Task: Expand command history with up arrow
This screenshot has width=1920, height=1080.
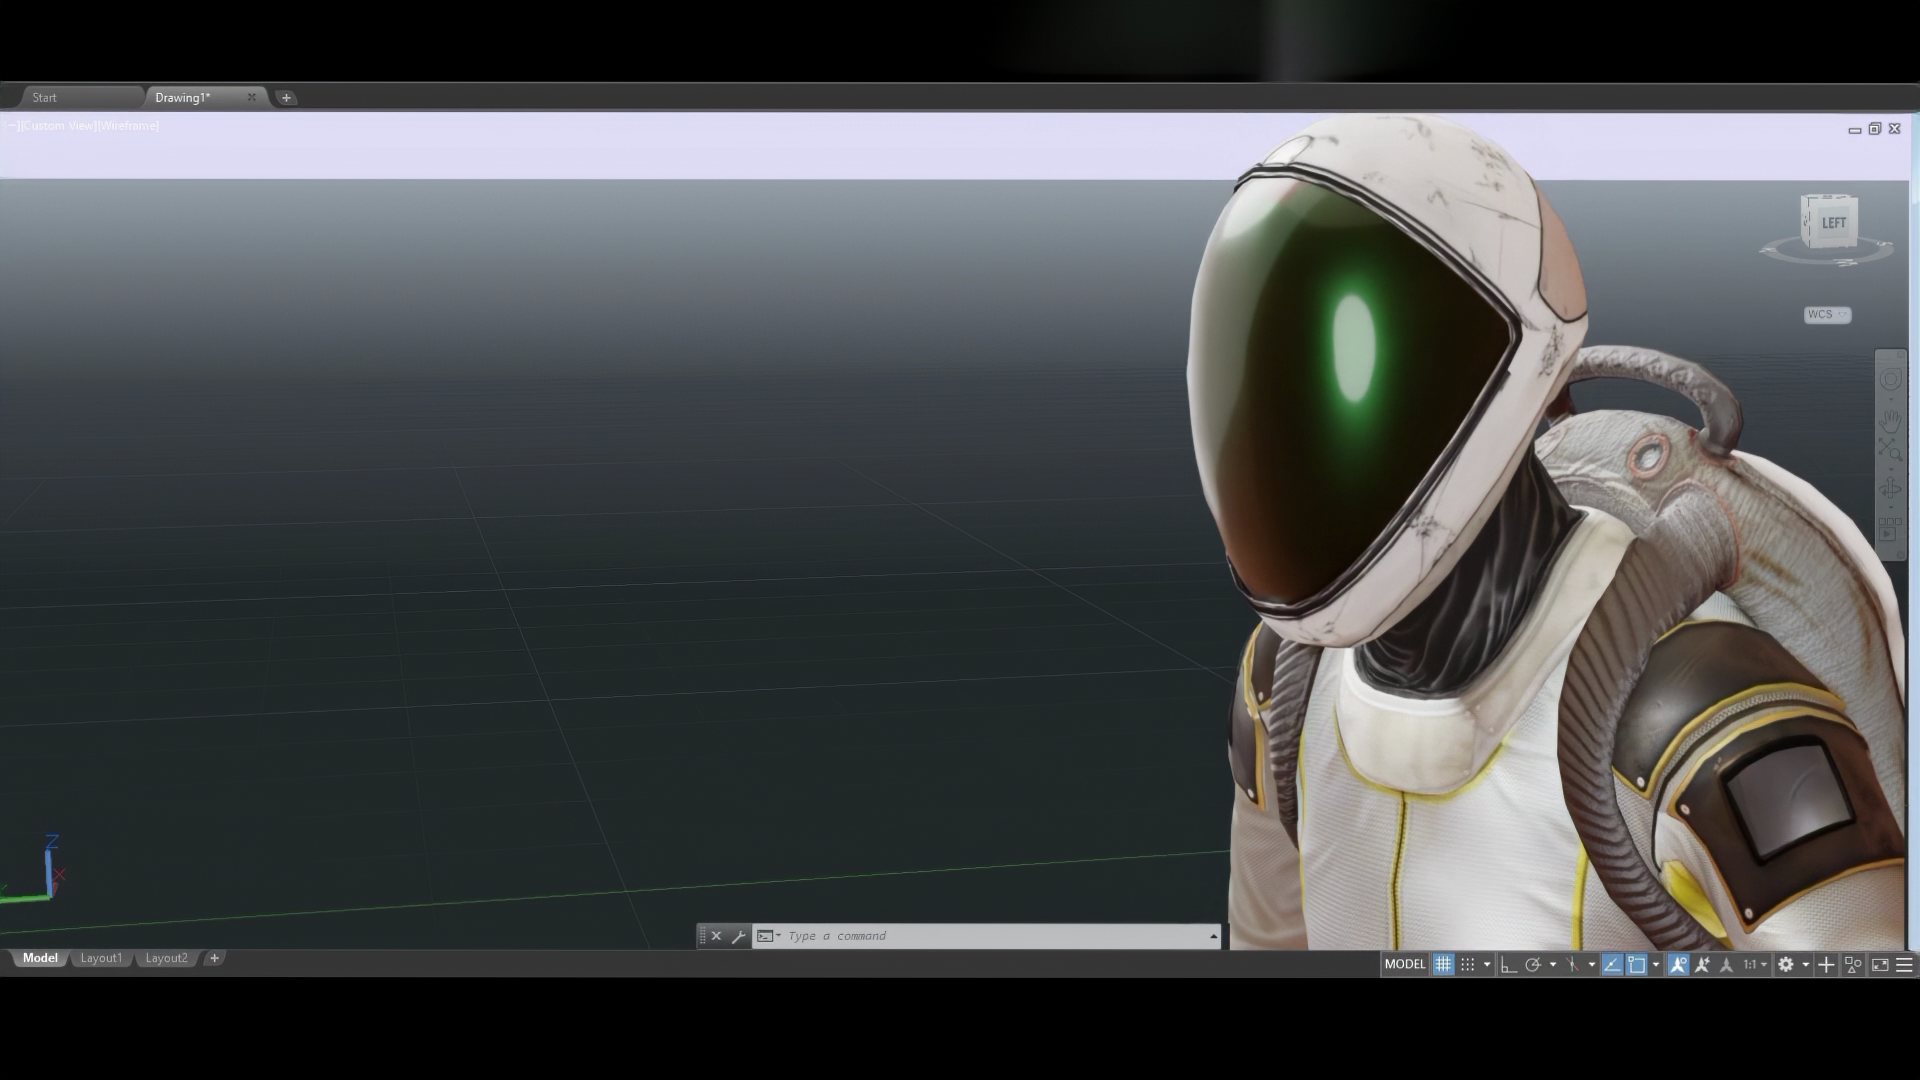Action: pos(1213,936)
